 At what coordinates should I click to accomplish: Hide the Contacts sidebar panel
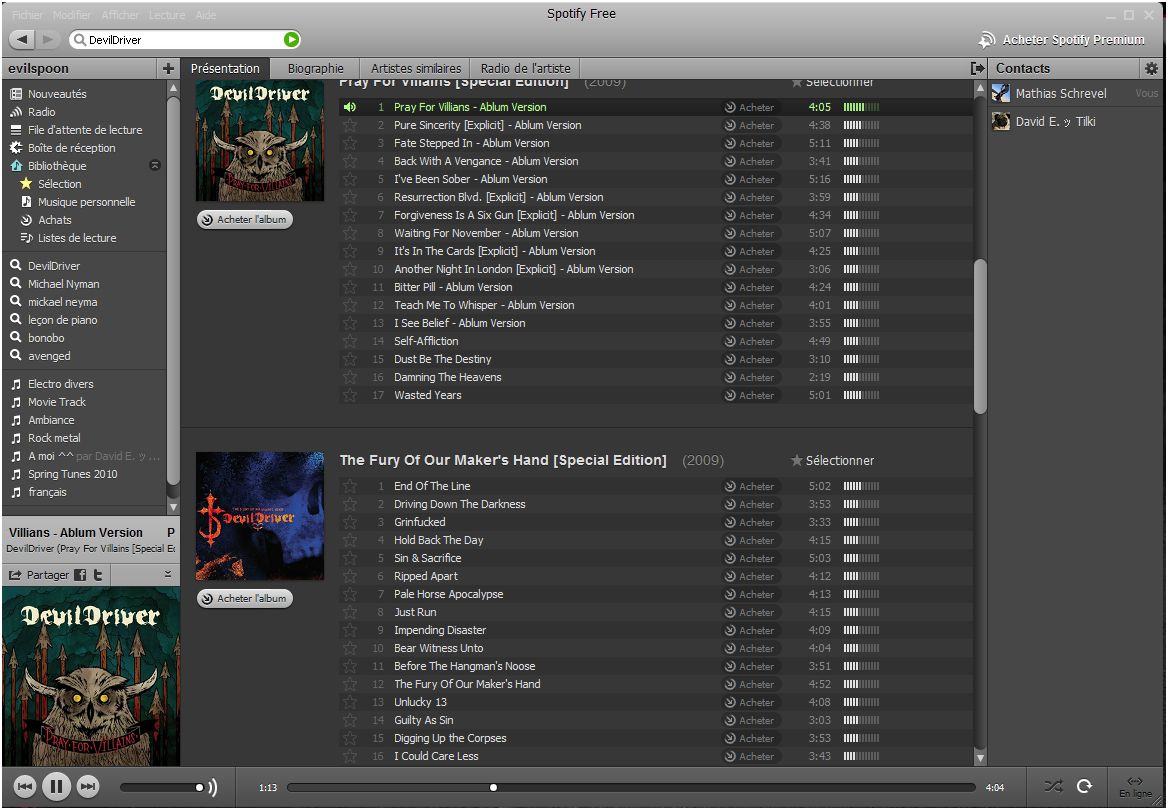tap(977, 69)
